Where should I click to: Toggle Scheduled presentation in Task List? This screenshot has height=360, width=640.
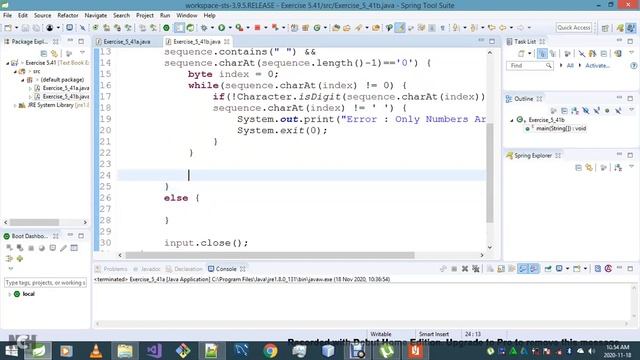tap(553, 53)
